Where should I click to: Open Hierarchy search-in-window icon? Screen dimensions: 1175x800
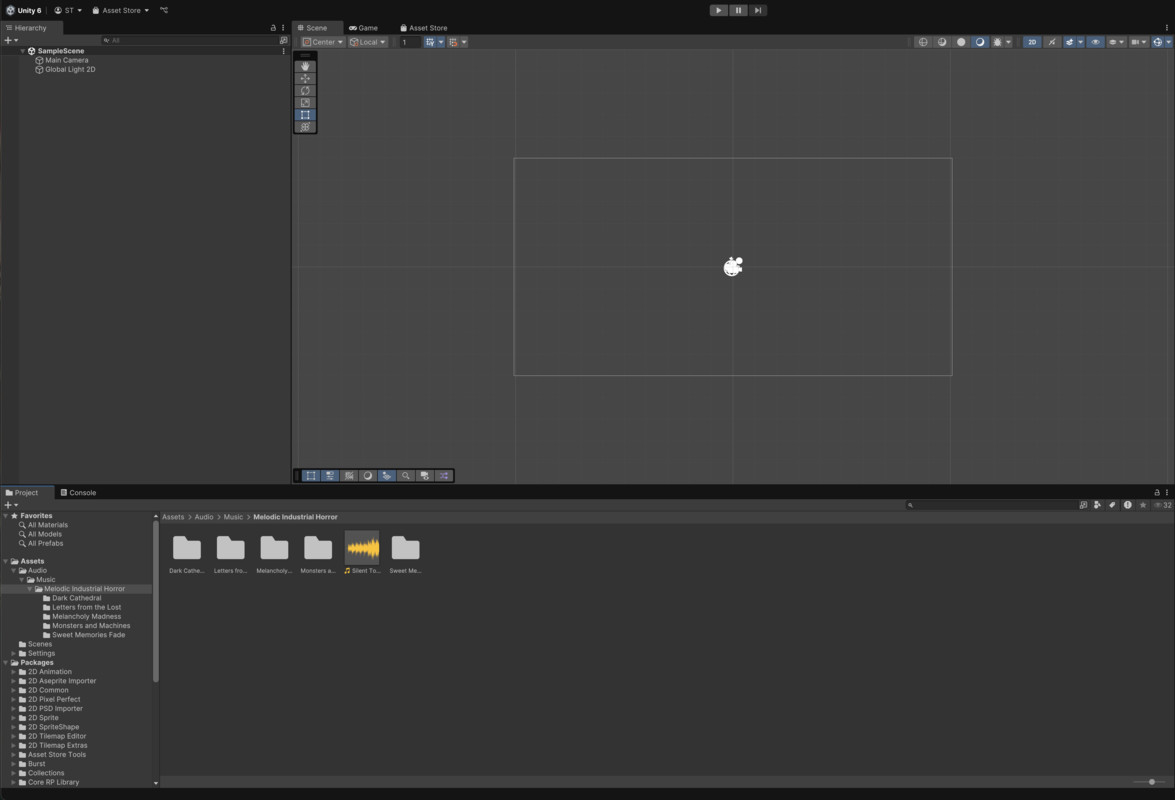pyautogui.click(x=283, y=40)
